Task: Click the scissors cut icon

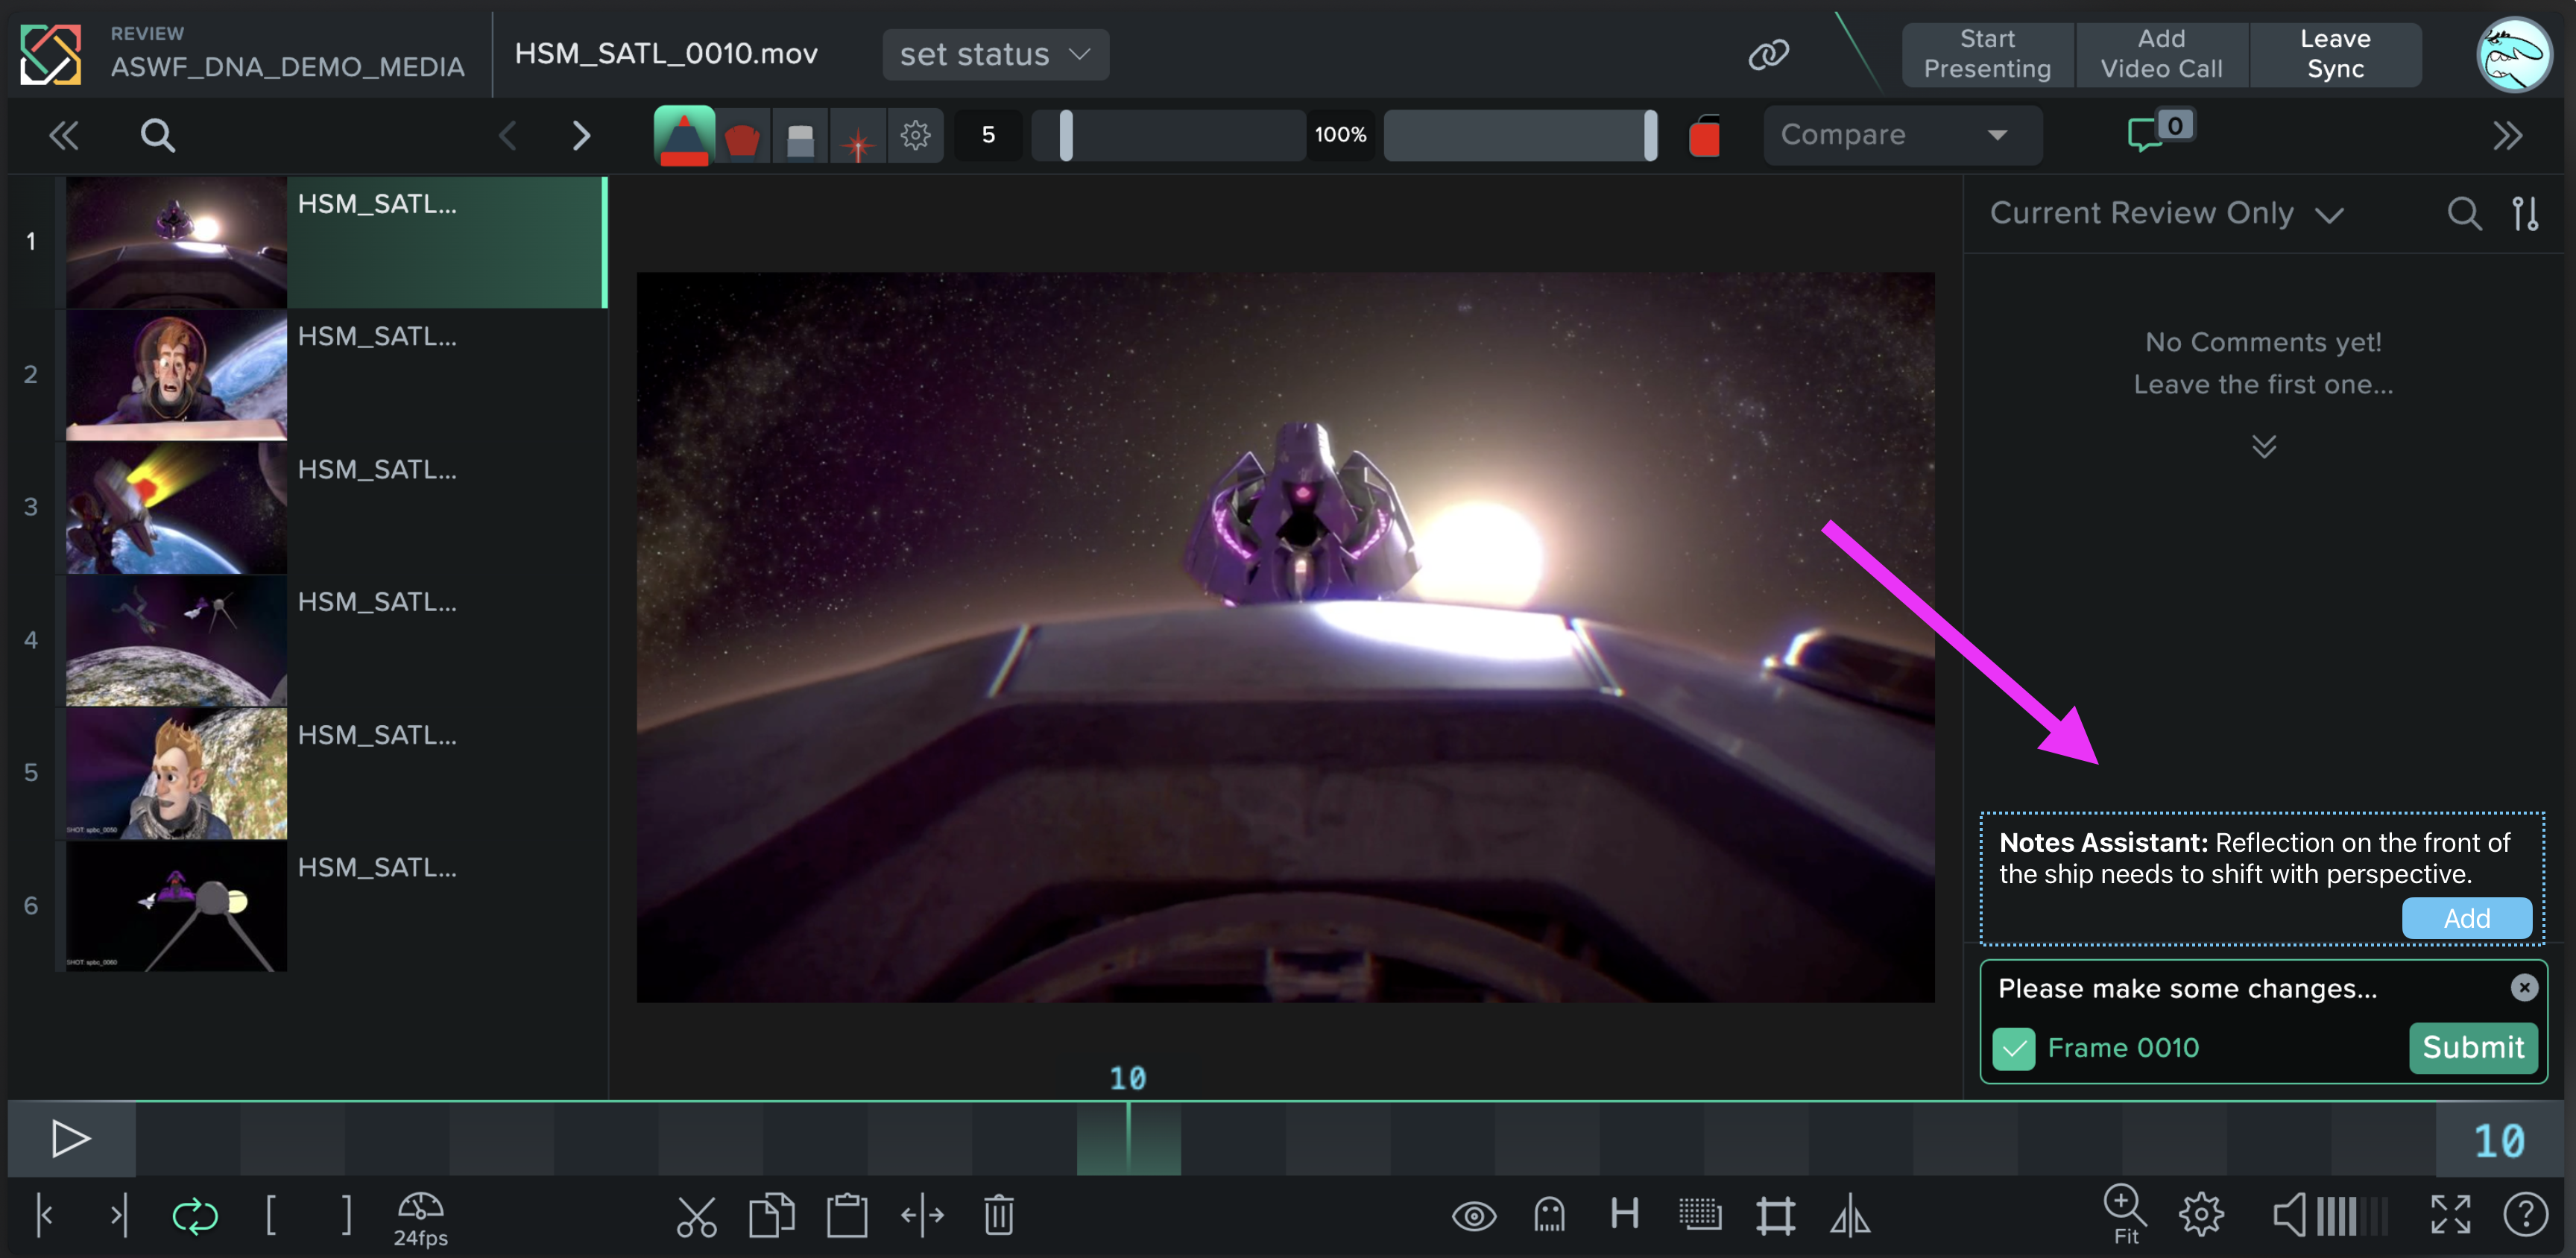Action: [696, 1216]
